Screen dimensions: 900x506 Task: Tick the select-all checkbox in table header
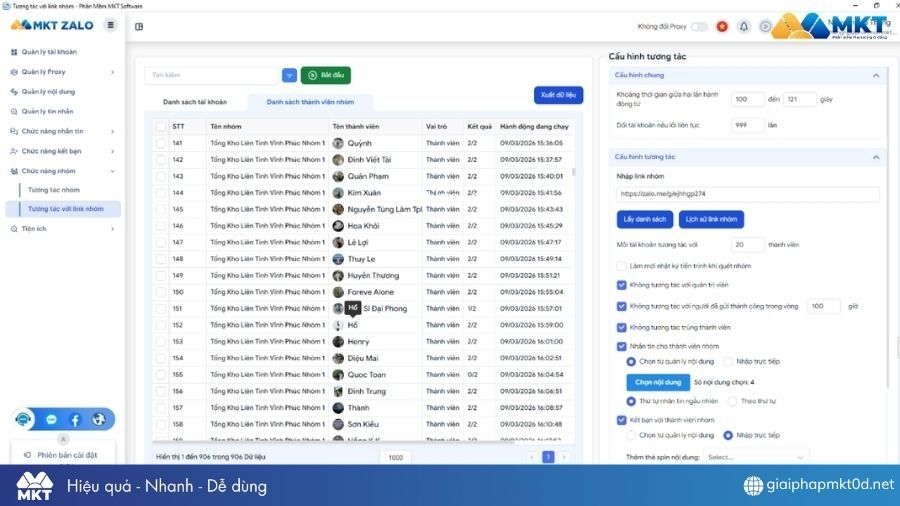(x=161, y=127)
